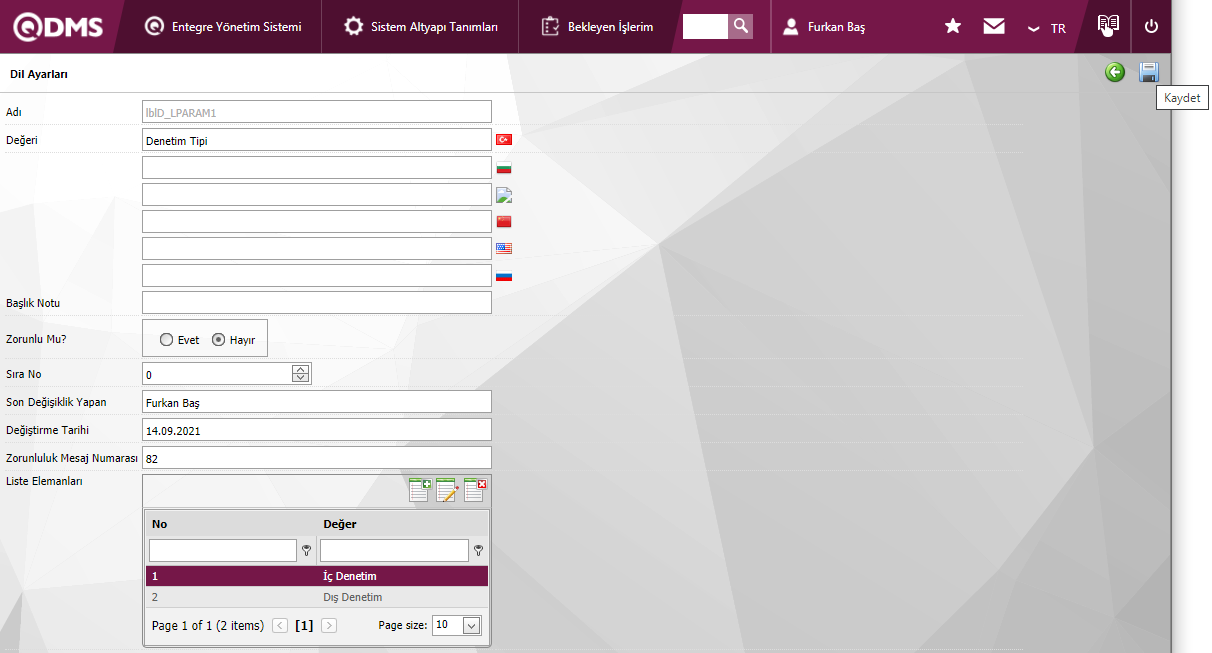Select the Evet radio button

[166, 340]
